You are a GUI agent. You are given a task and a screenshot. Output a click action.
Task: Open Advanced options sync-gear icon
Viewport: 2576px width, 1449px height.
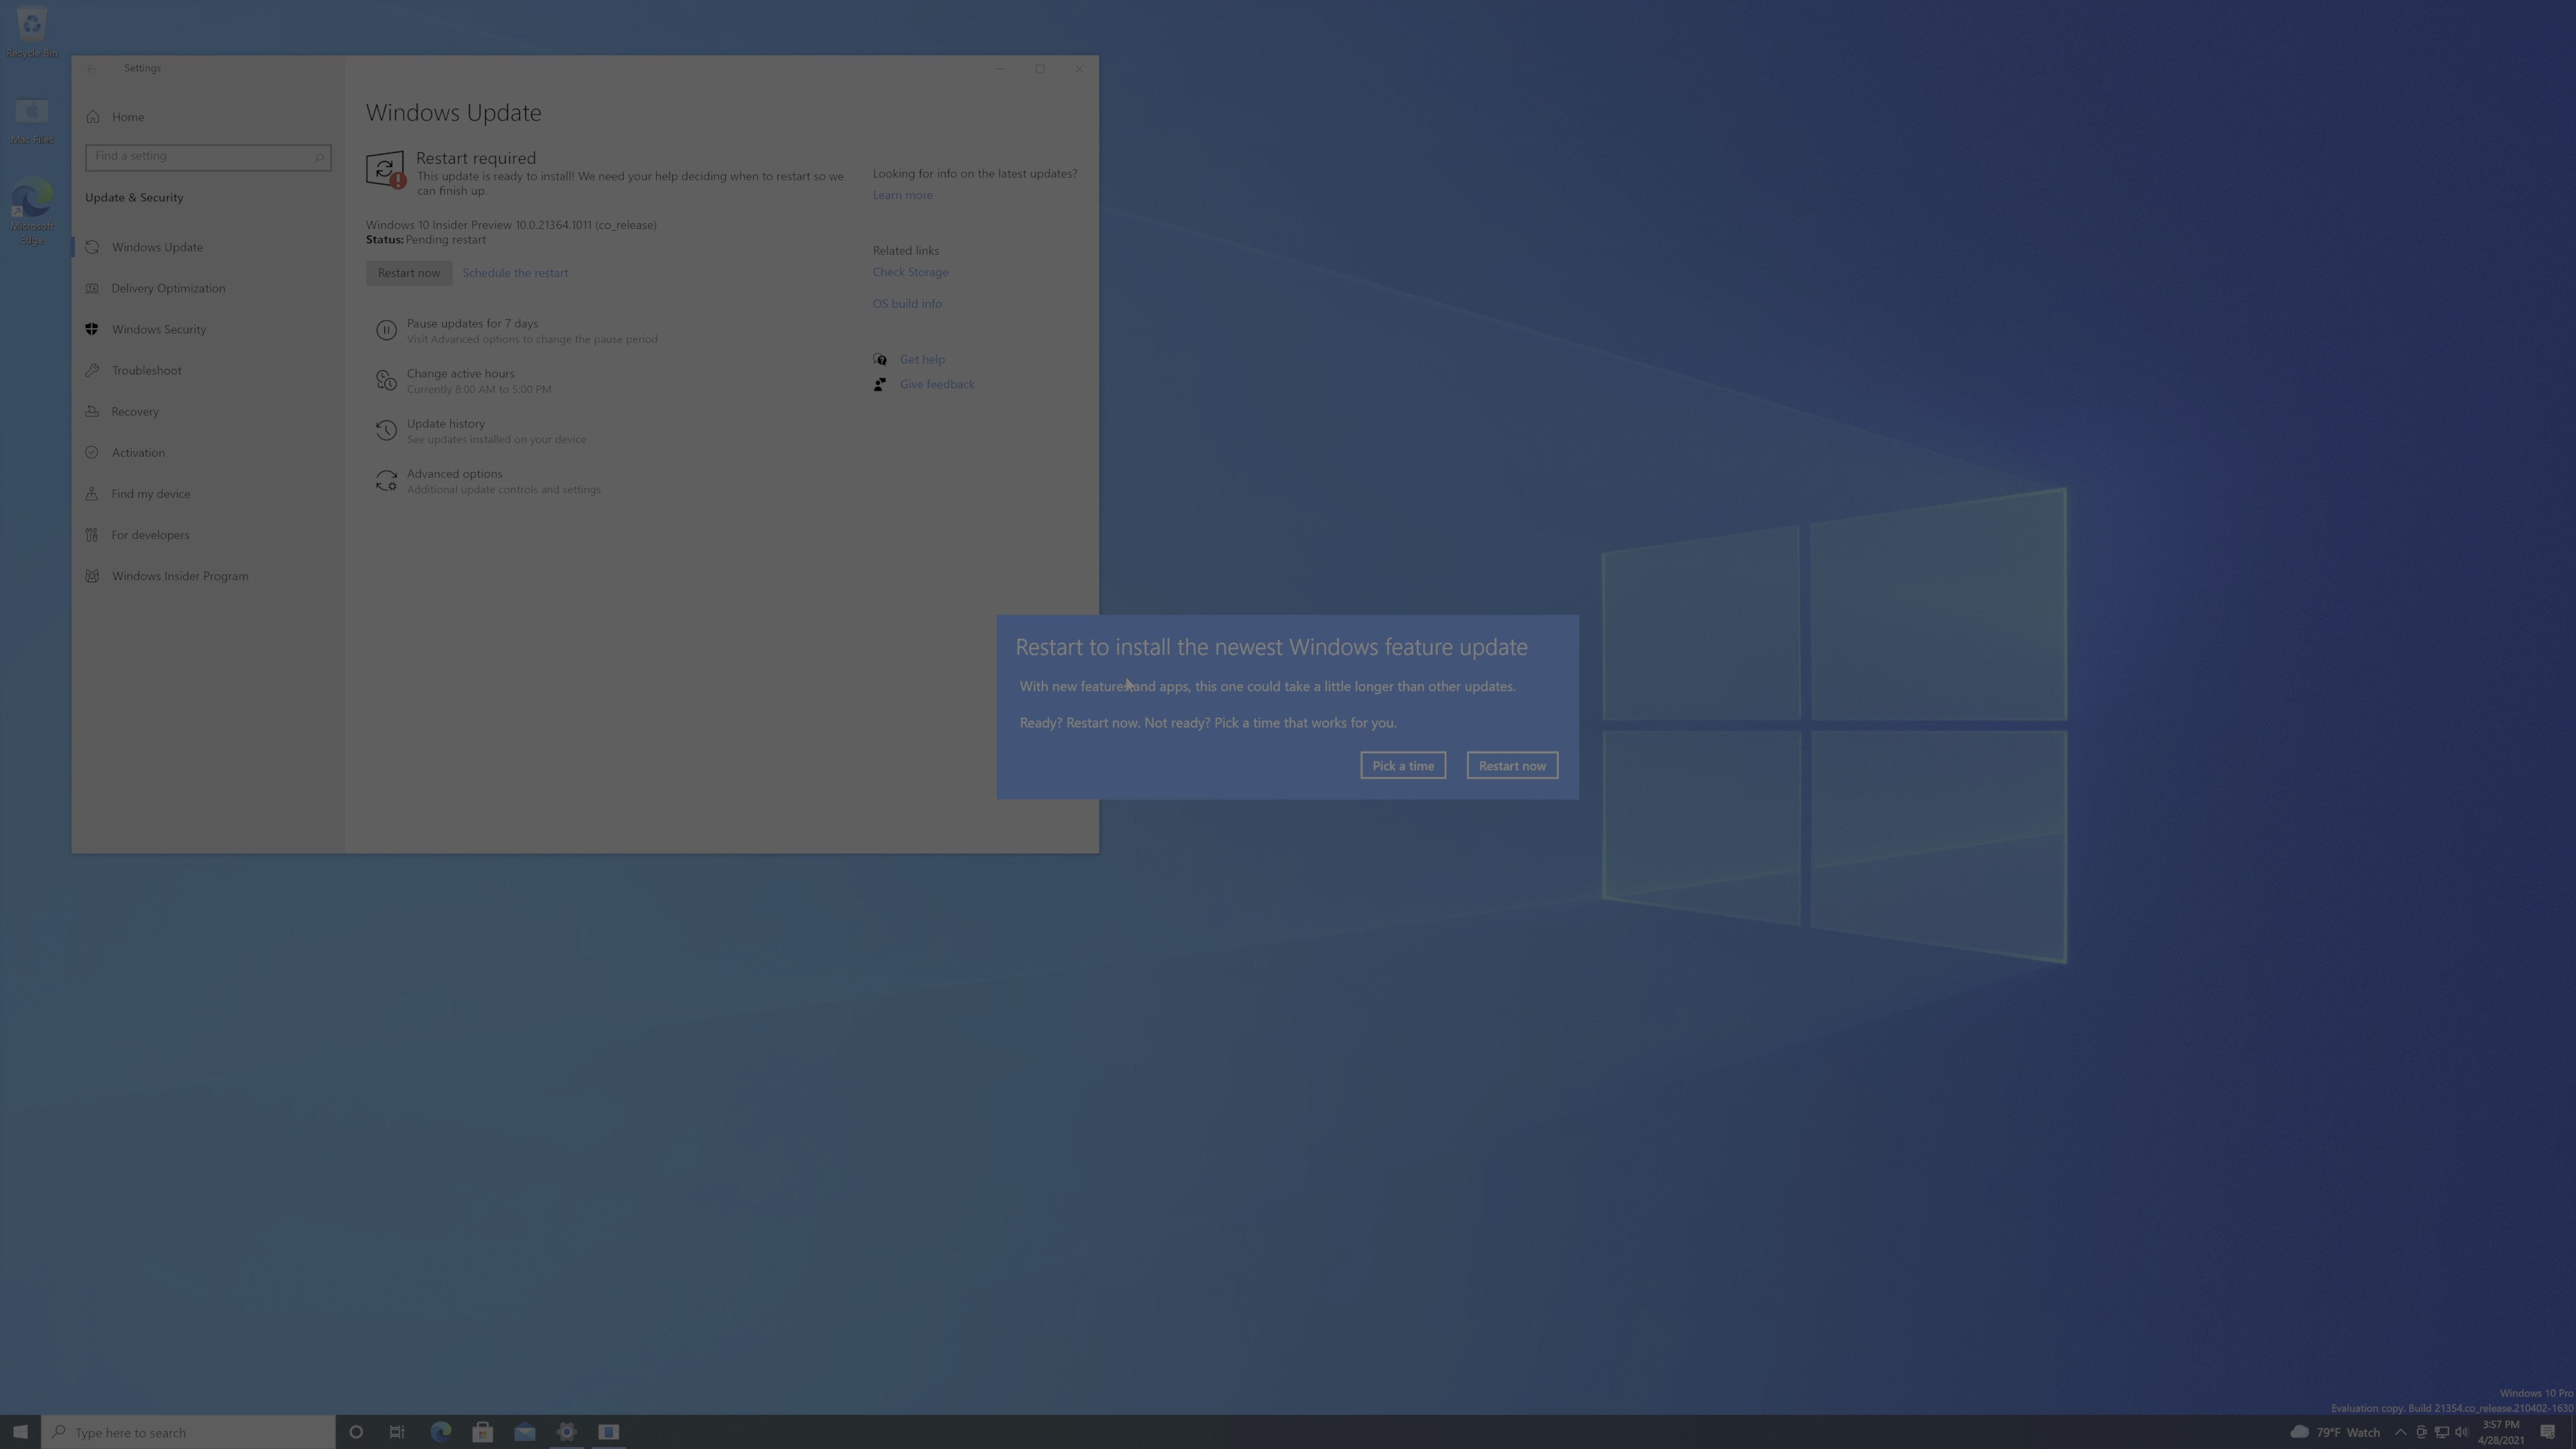point(386,481)
